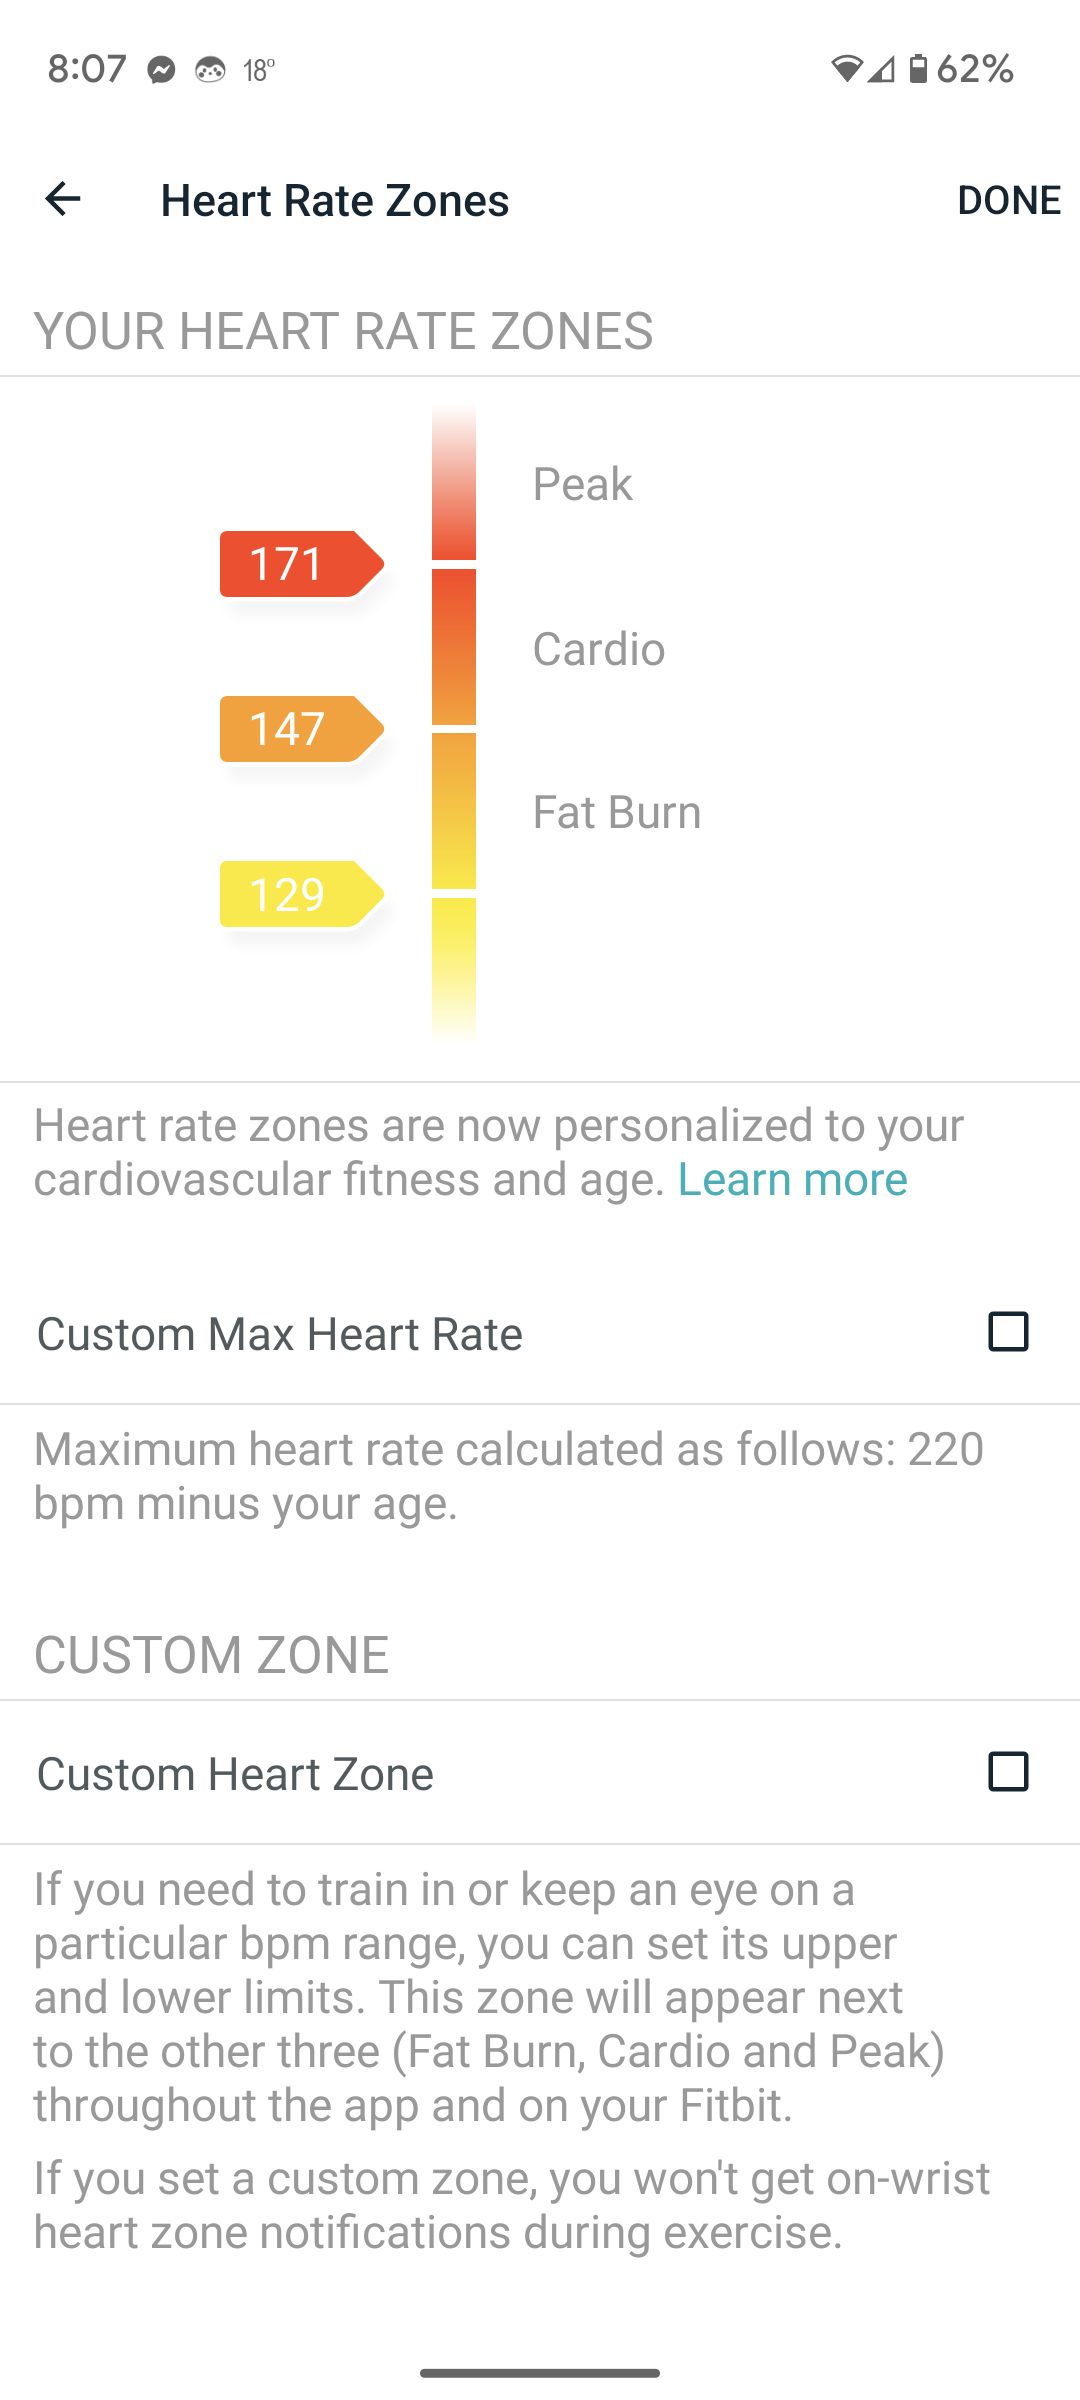
Task: Tap the game controller notification icon
Action: [210, 69]
